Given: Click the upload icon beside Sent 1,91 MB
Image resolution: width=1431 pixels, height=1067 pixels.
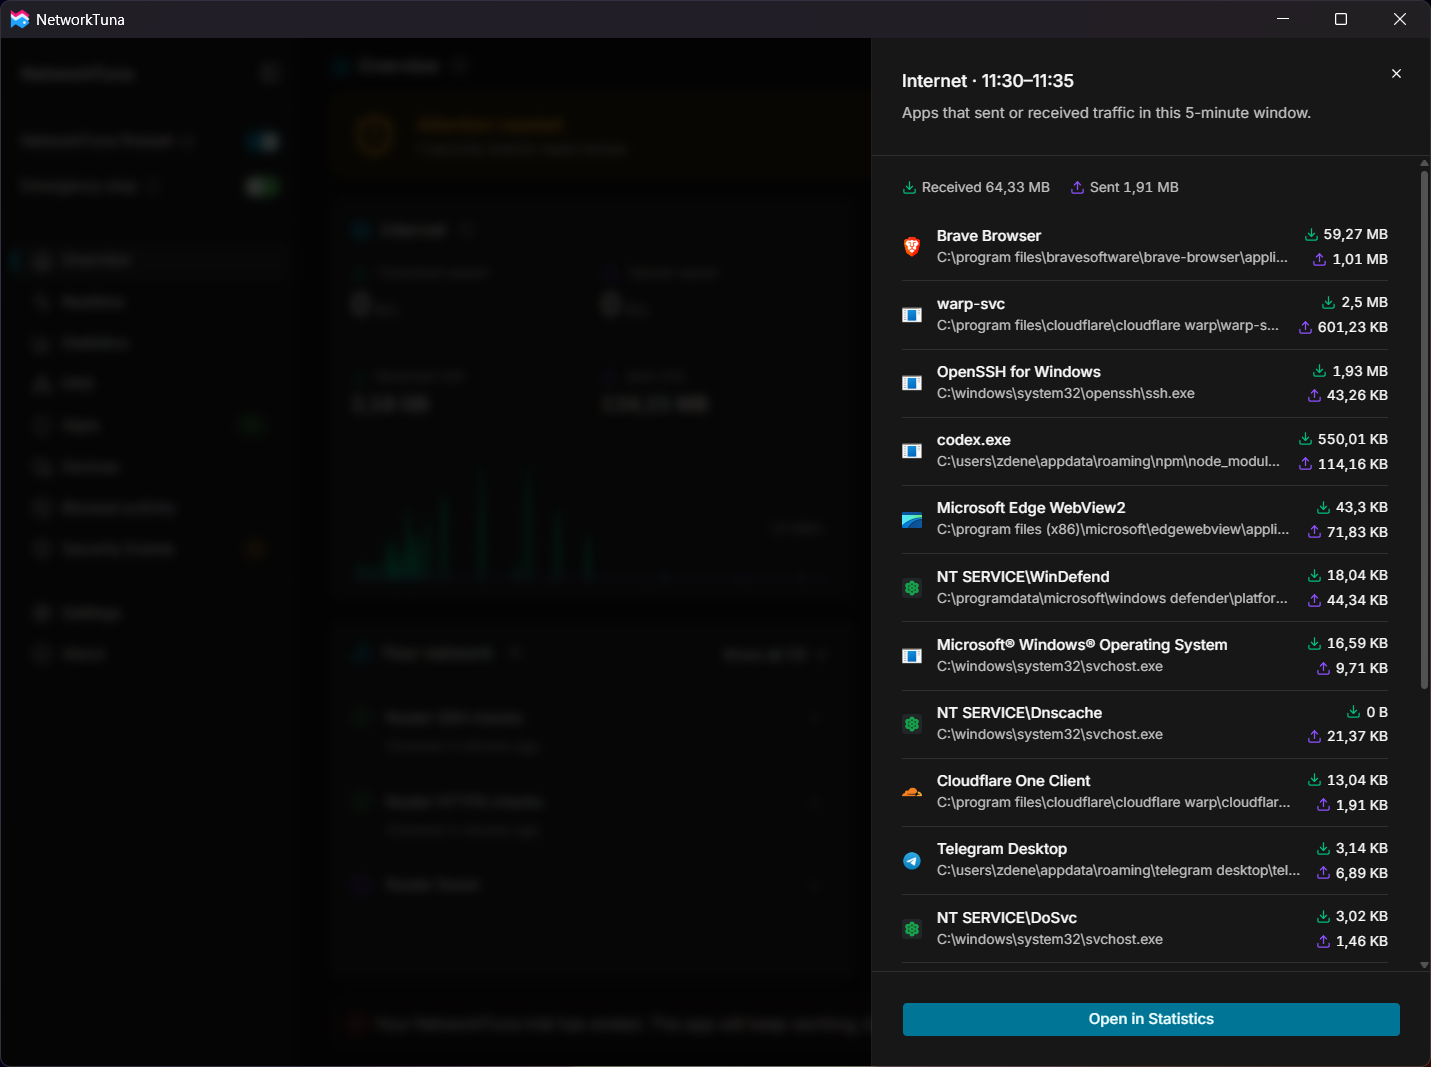Looking at the screenshot, I should tap(1077, 187).
